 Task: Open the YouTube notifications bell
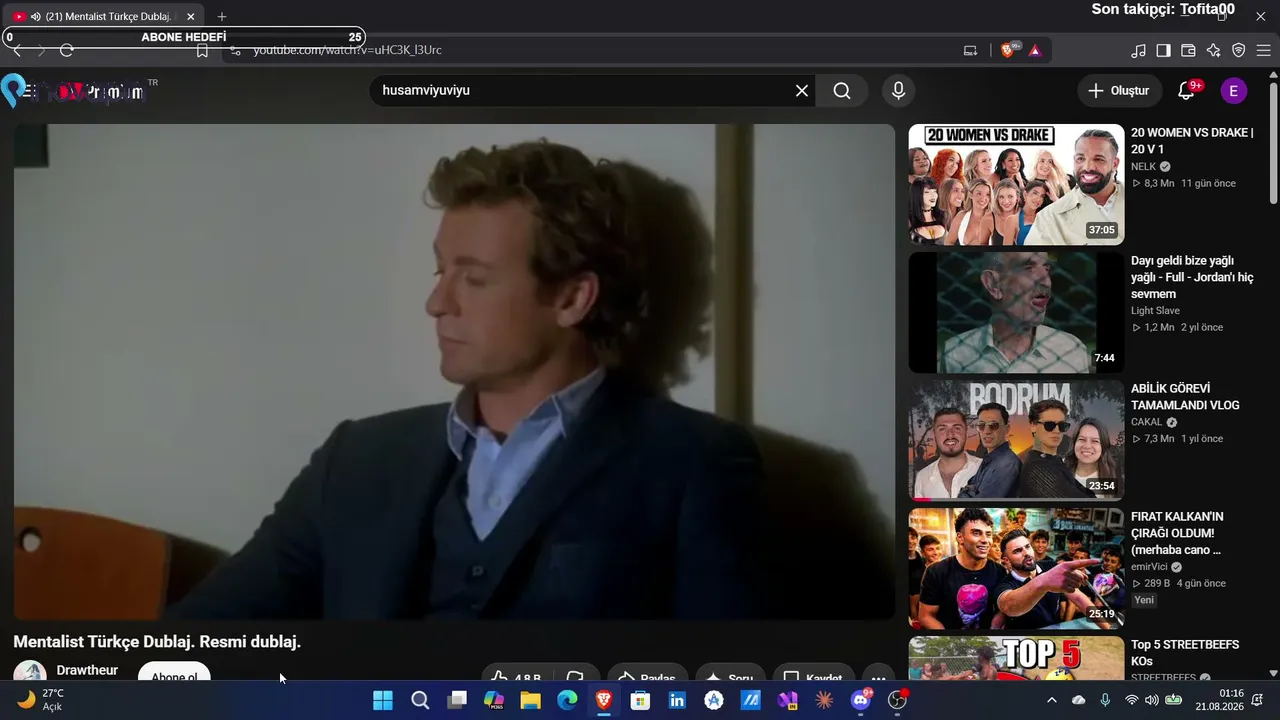click(1186, 91)
